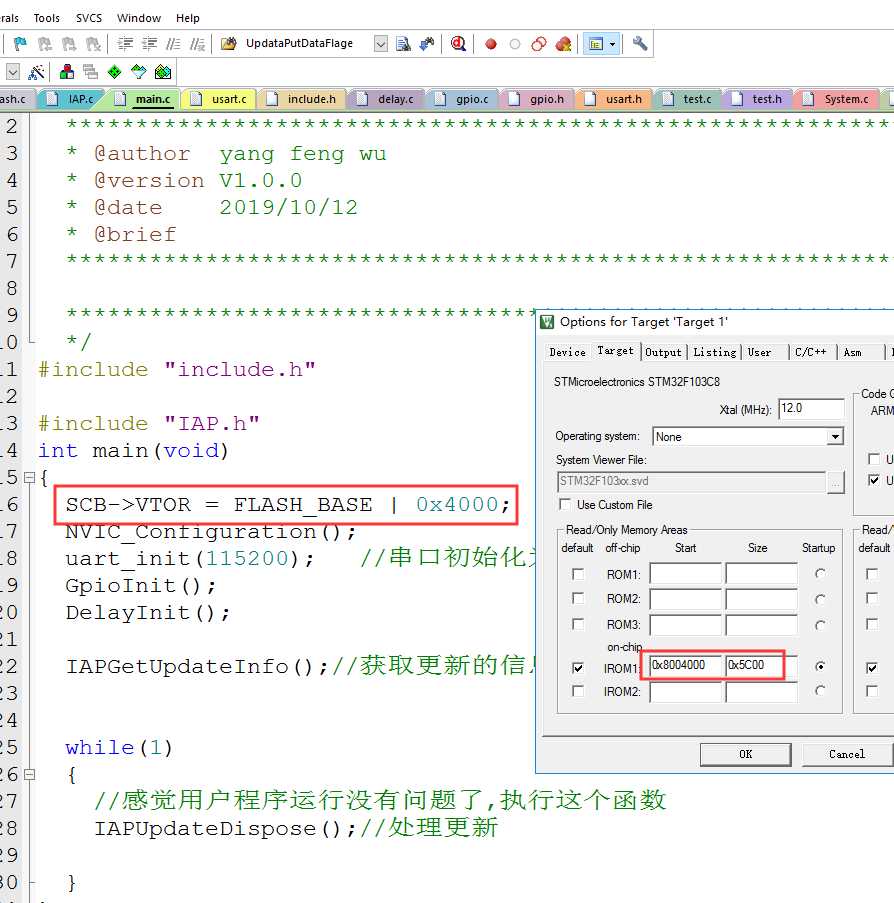
Task: Enable or disable the current breakpoint
Action: (515, 44)
